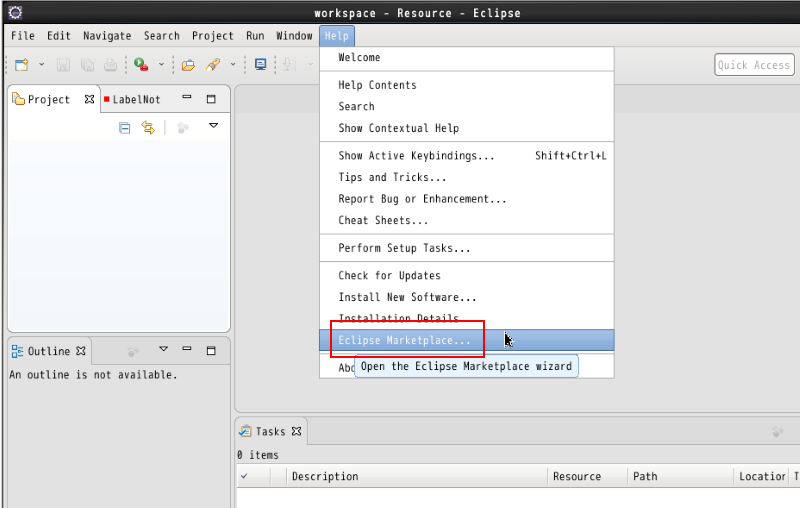Image resolution: width=800 pixels, height=508 pixels.
Task: Select Cheat Sheets...
Action: pos(467,220)
